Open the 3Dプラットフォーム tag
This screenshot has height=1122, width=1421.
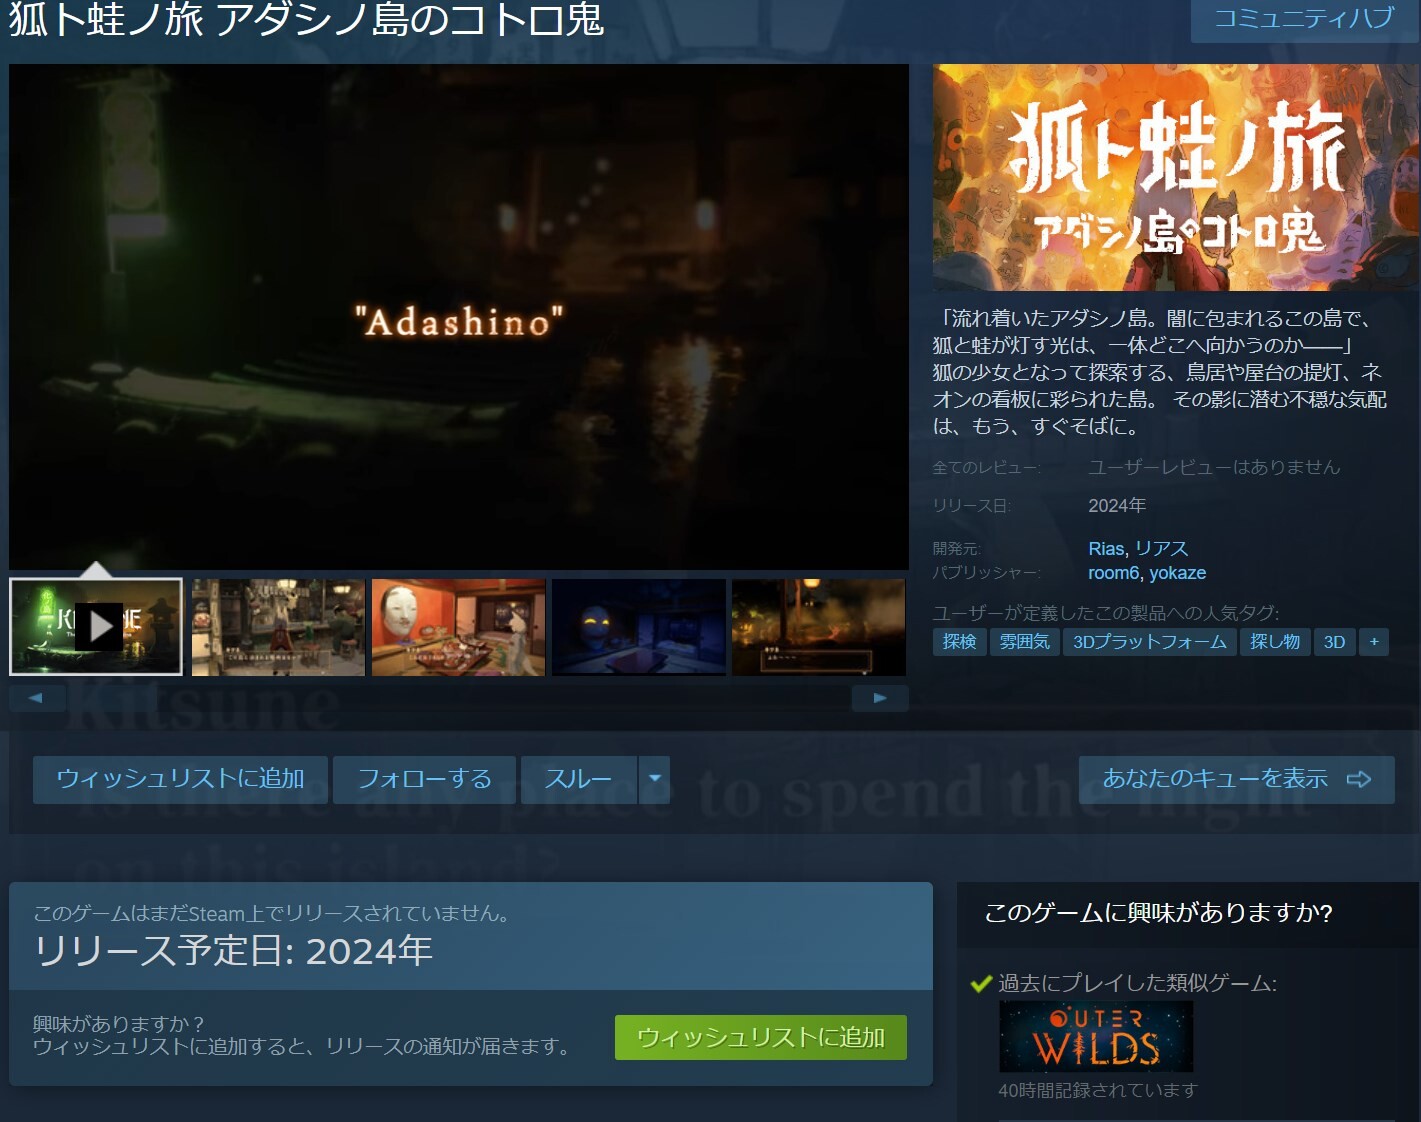[x=1150, y=642]
